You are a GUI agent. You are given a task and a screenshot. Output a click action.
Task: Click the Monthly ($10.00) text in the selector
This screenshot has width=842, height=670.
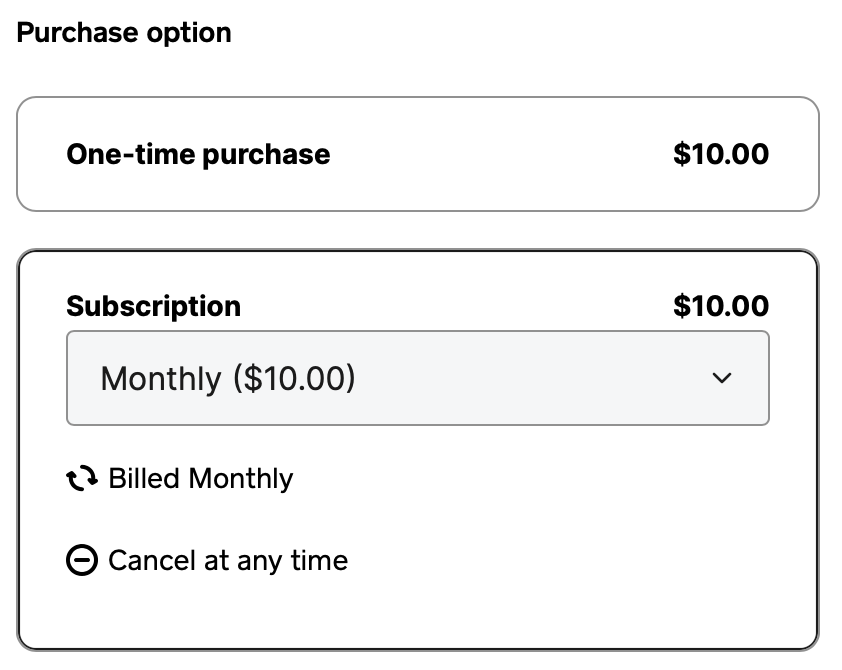tap(228, 378)
